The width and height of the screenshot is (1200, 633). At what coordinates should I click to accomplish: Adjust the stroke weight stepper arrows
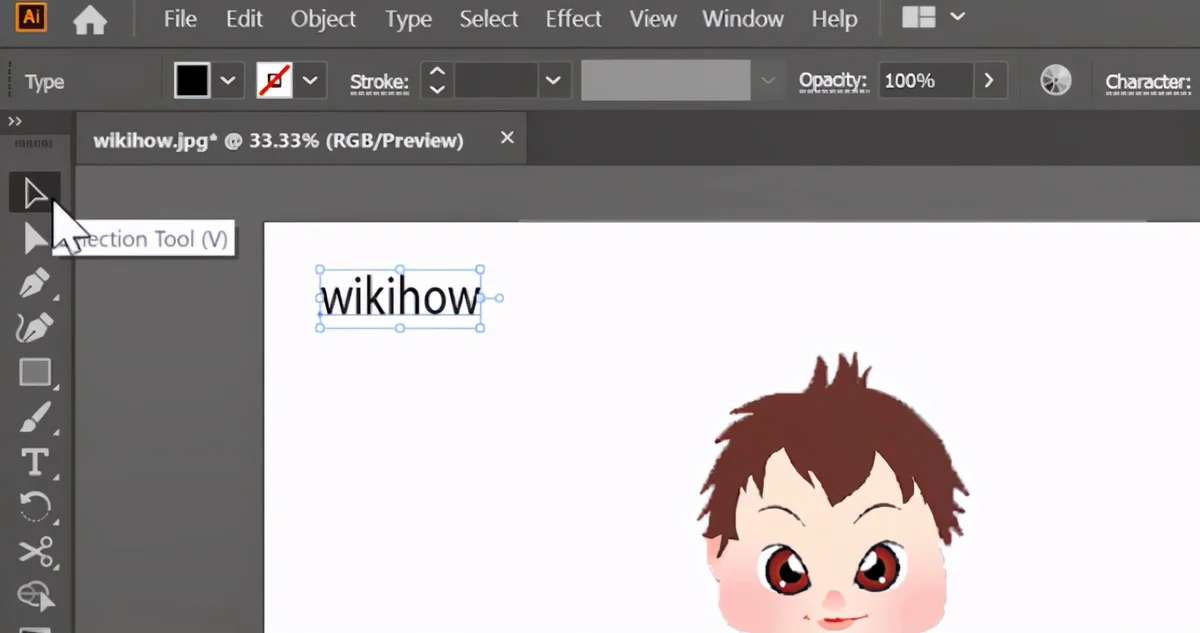pyautogui.click(x=436, y=81)
